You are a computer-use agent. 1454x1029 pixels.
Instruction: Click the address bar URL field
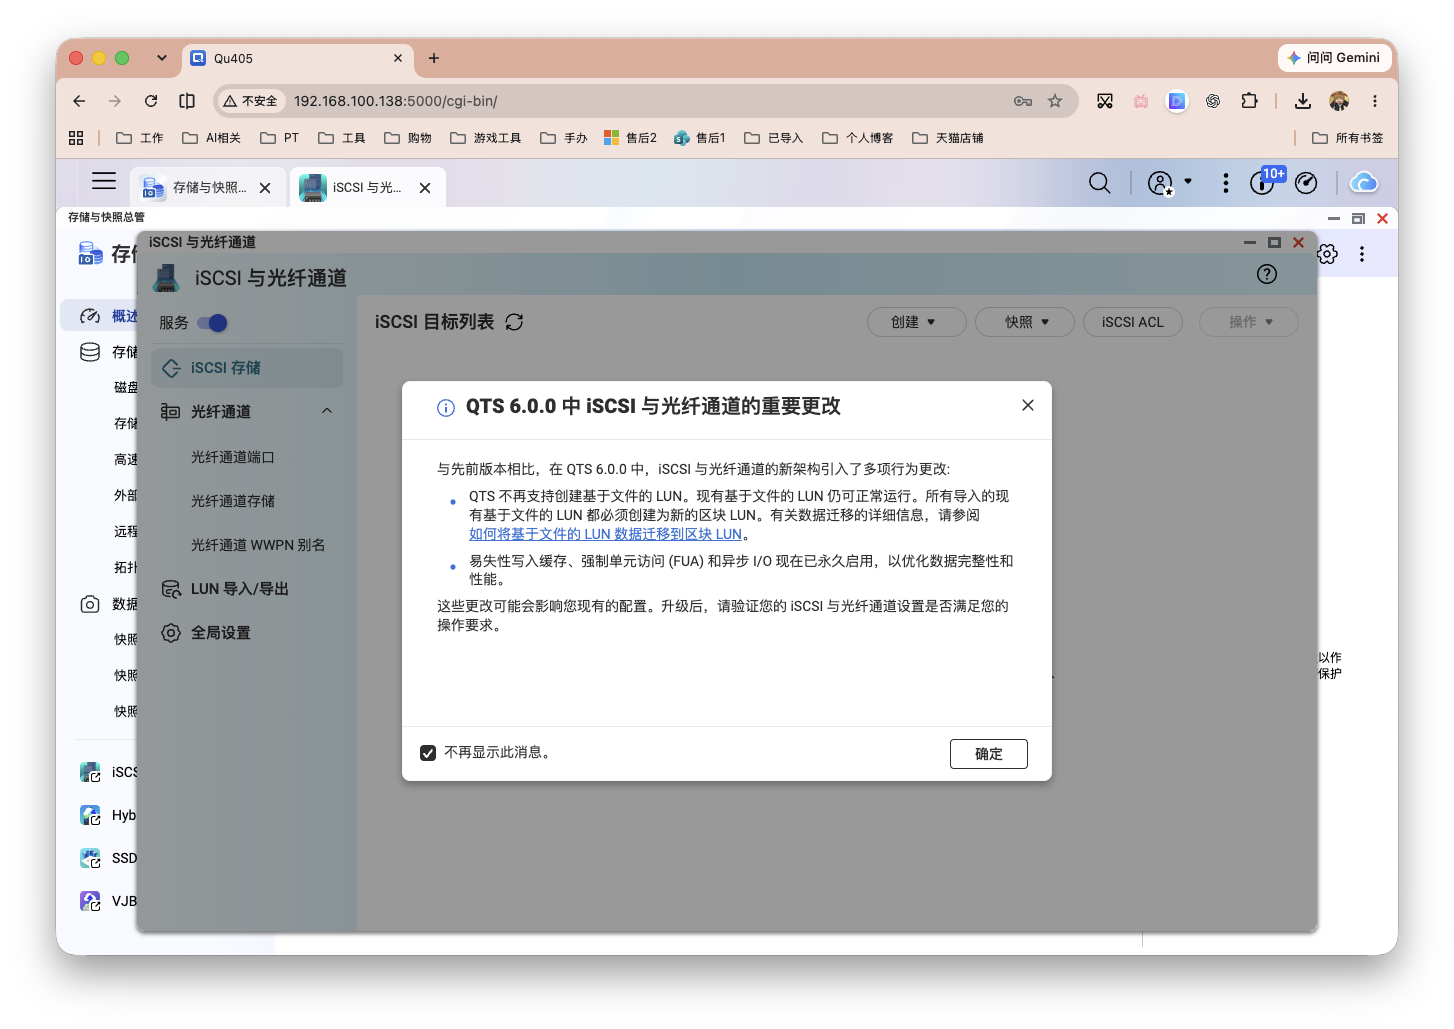coord(645,101)
